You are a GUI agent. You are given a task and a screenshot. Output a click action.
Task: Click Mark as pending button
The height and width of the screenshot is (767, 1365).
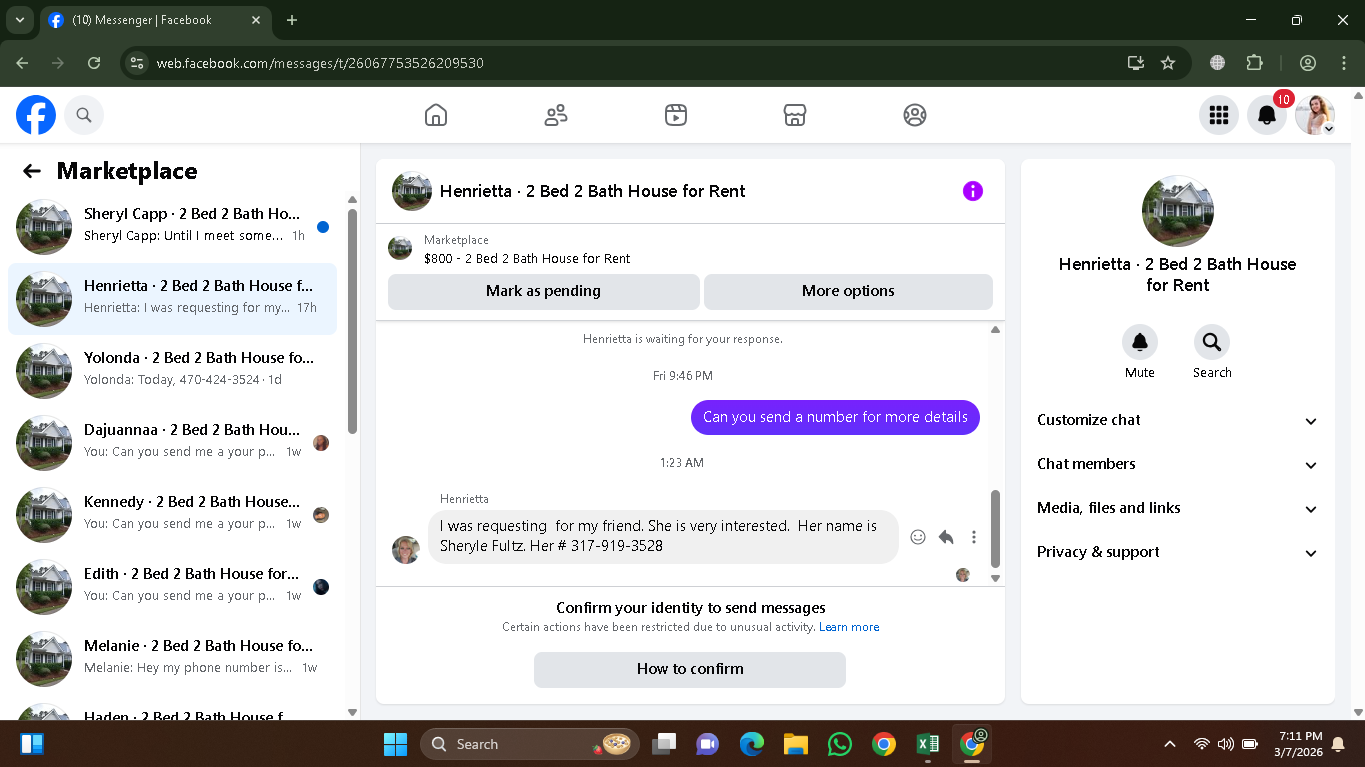point(544,291)
